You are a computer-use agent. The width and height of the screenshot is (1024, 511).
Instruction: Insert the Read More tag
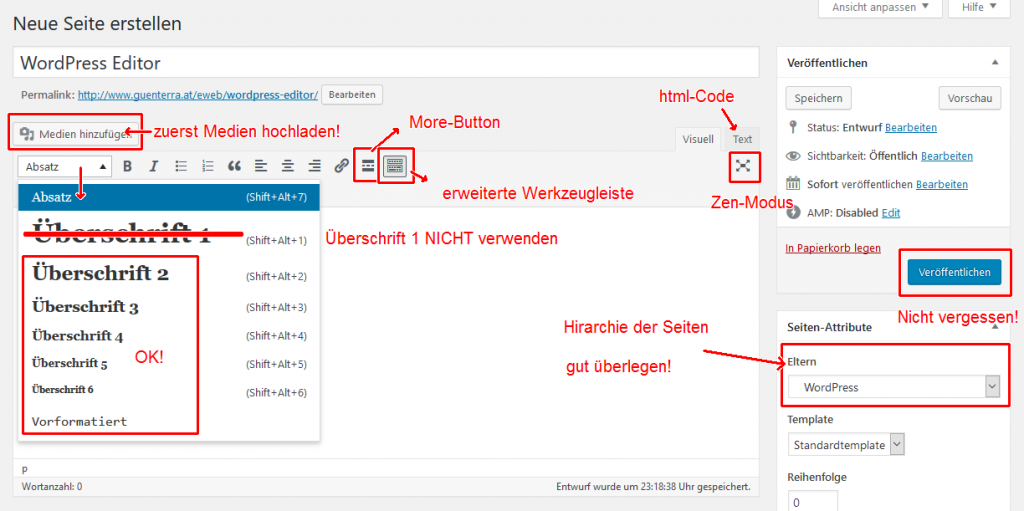[x=368, y=167]
